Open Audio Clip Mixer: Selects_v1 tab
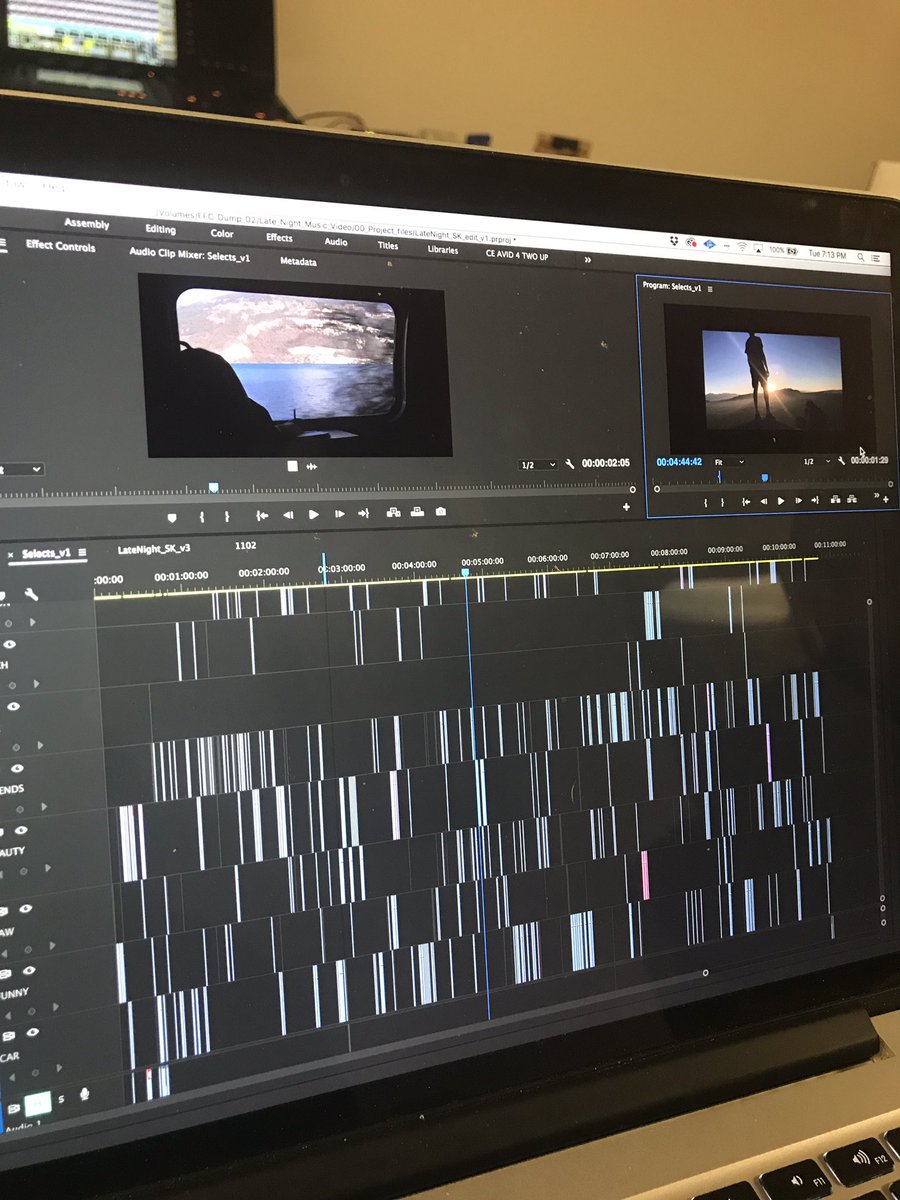This screenshot has width=900, height=1200. click(190, 255)
